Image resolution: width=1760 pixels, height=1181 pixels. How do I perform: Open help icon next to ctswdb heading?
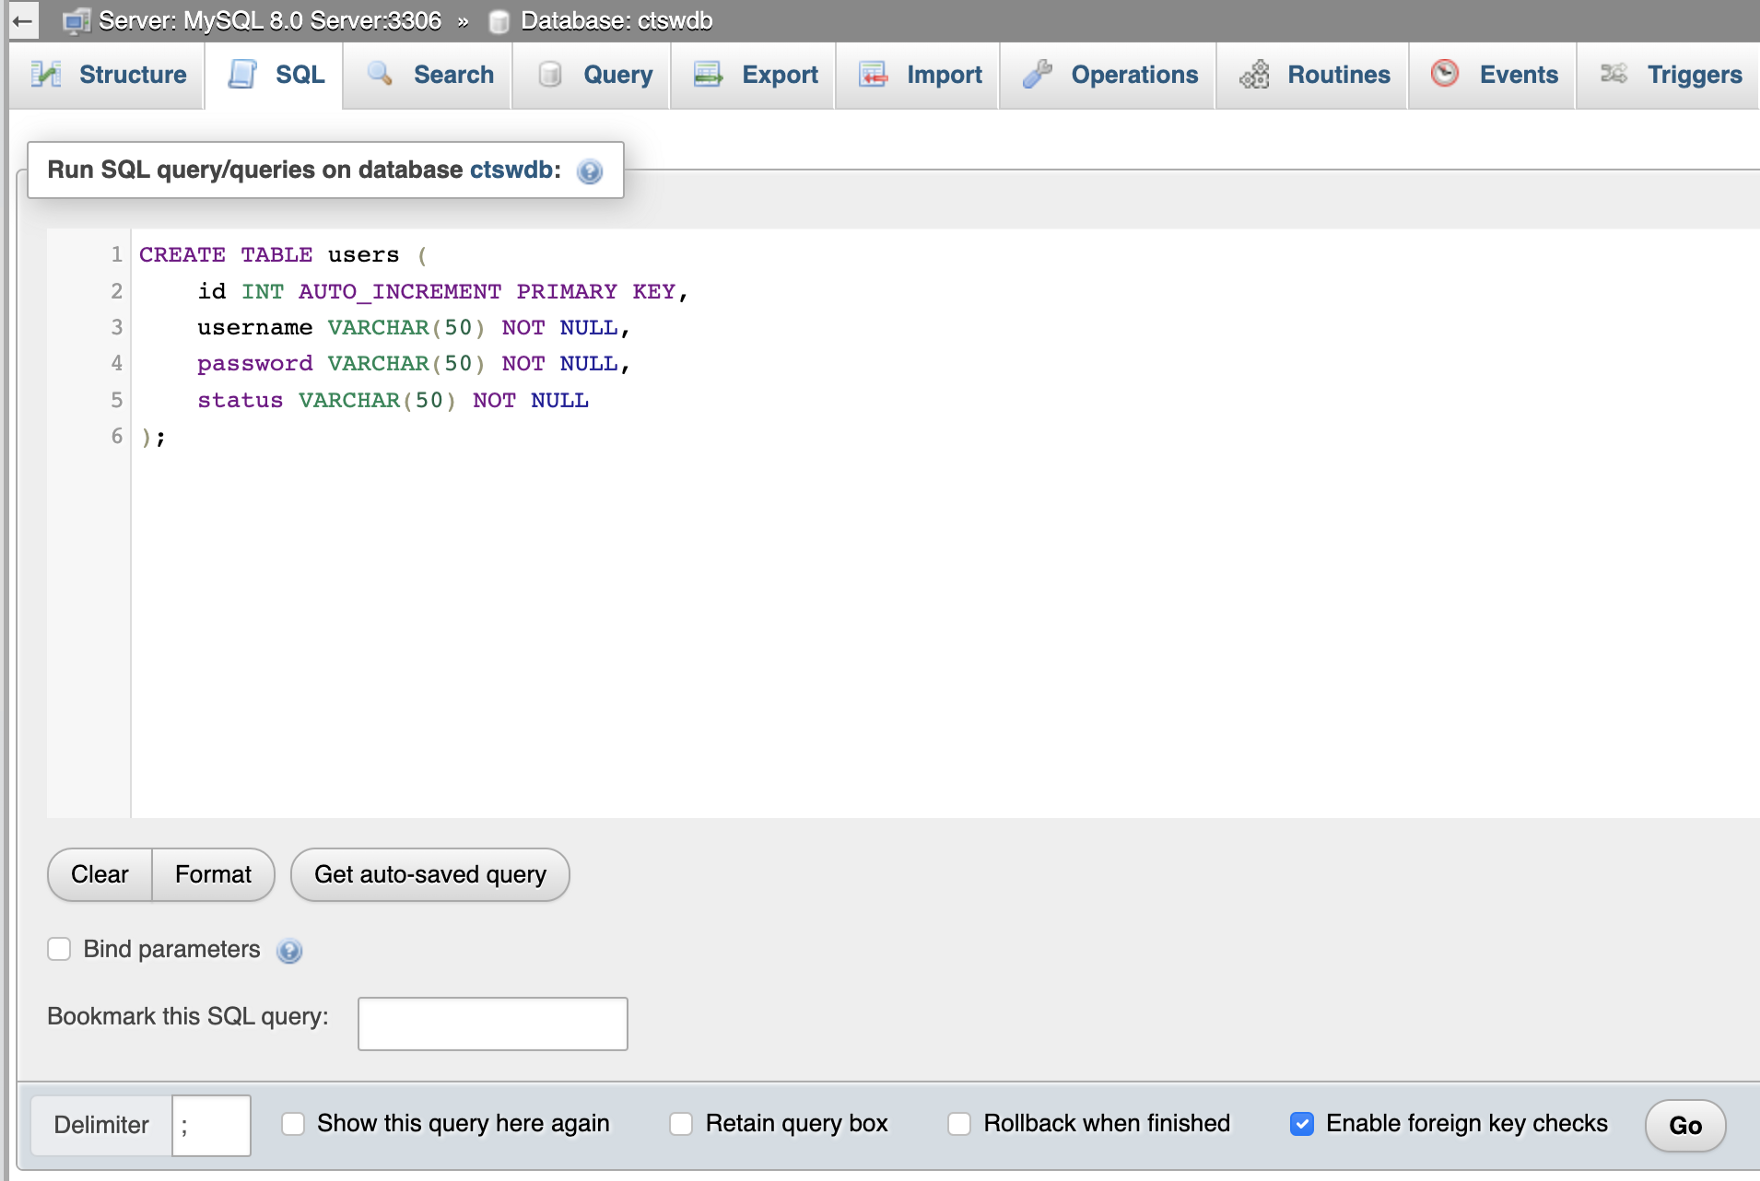click(x=590, y=171)
